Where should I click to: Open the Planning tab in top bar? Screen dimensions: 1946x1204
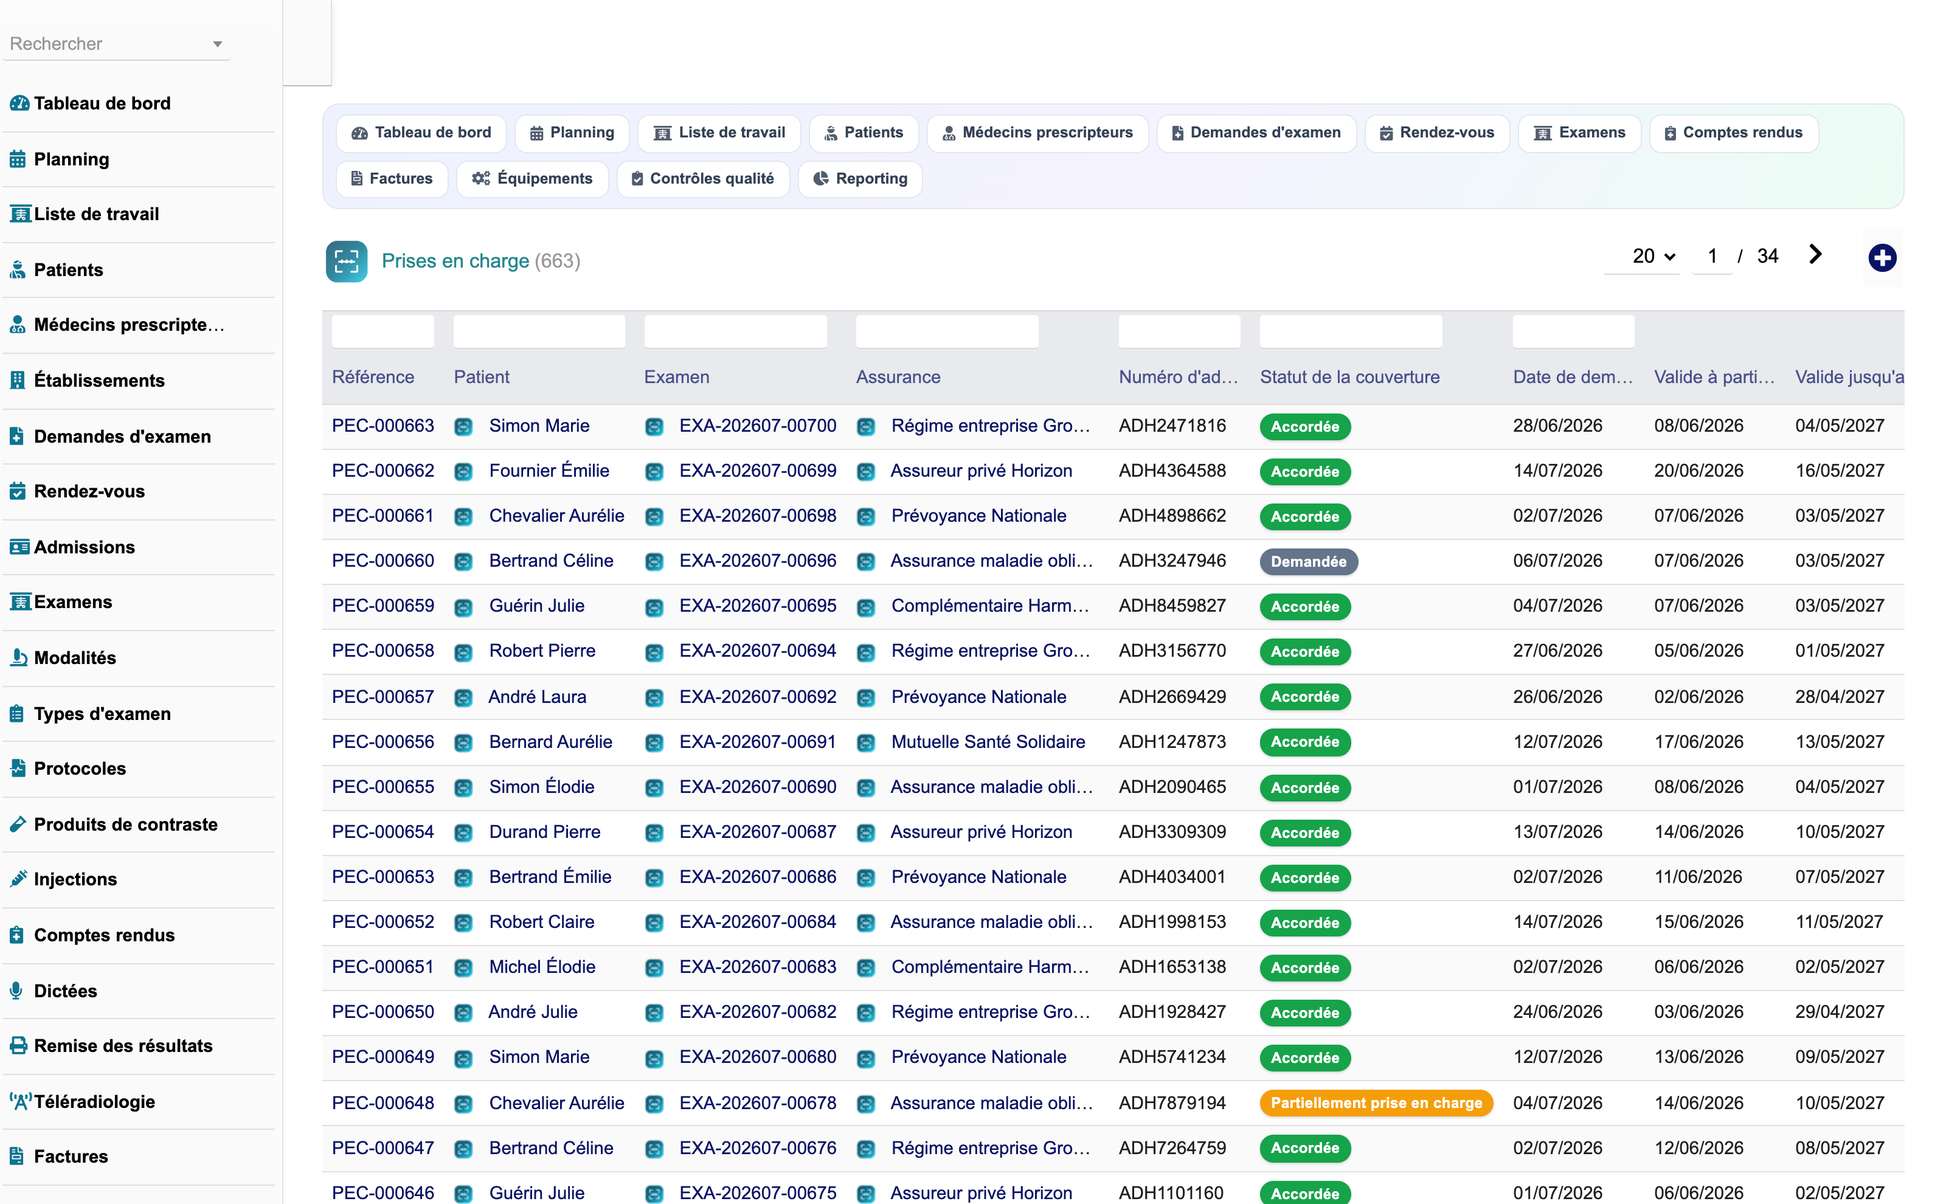point(572,133)
